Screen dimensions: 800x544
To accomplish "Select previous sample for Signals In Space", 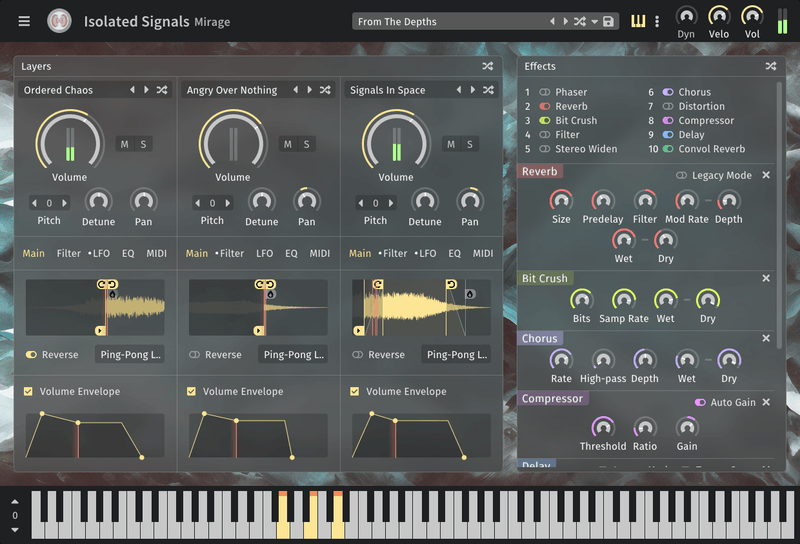I will [x=459, y=90].
